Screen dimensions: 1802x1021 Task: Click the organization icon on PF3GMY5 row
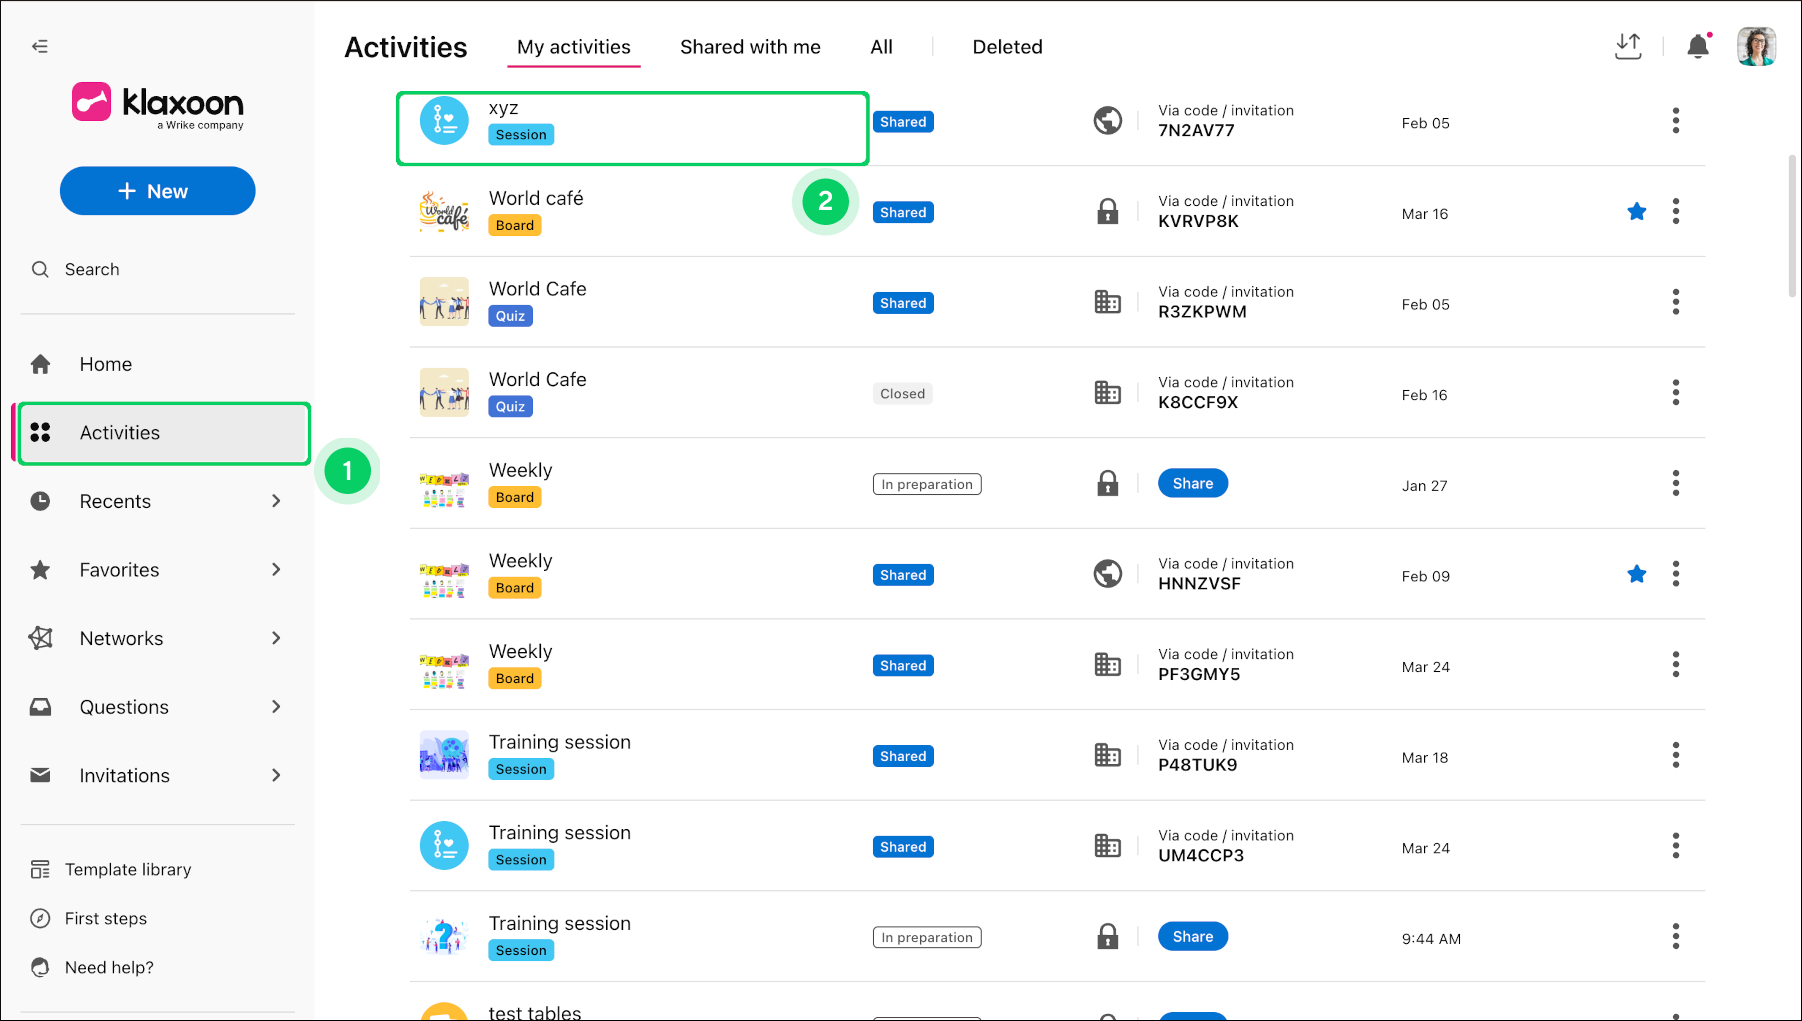click(1107, 665)
